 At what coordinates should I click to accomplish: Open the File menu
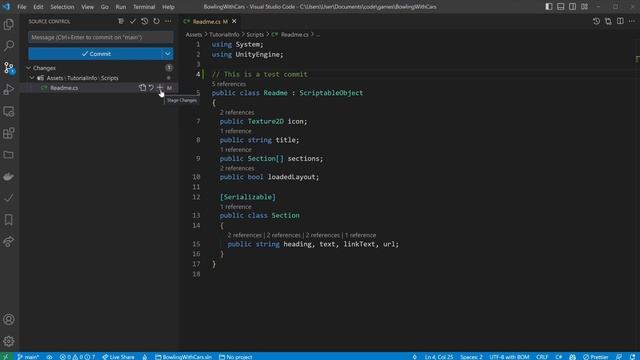coord(22,7)
